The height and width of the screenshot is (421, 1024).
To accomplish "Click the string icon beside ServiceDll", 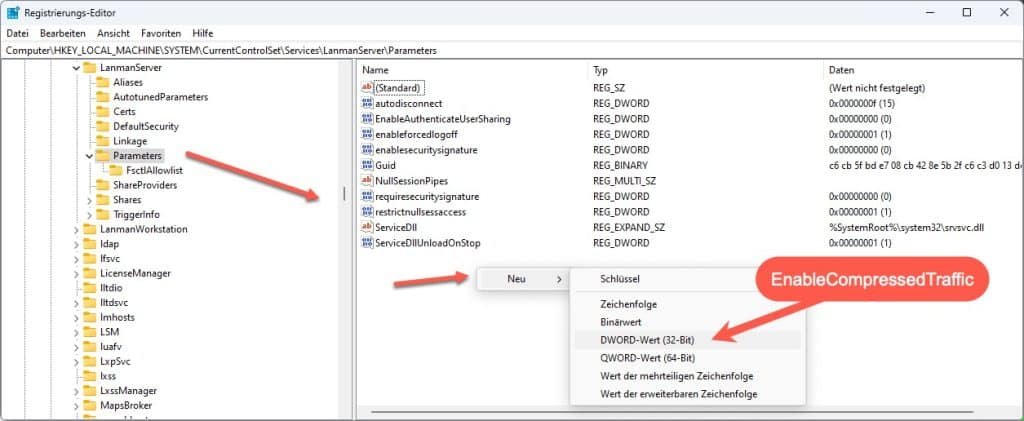I will click(367, 227).
